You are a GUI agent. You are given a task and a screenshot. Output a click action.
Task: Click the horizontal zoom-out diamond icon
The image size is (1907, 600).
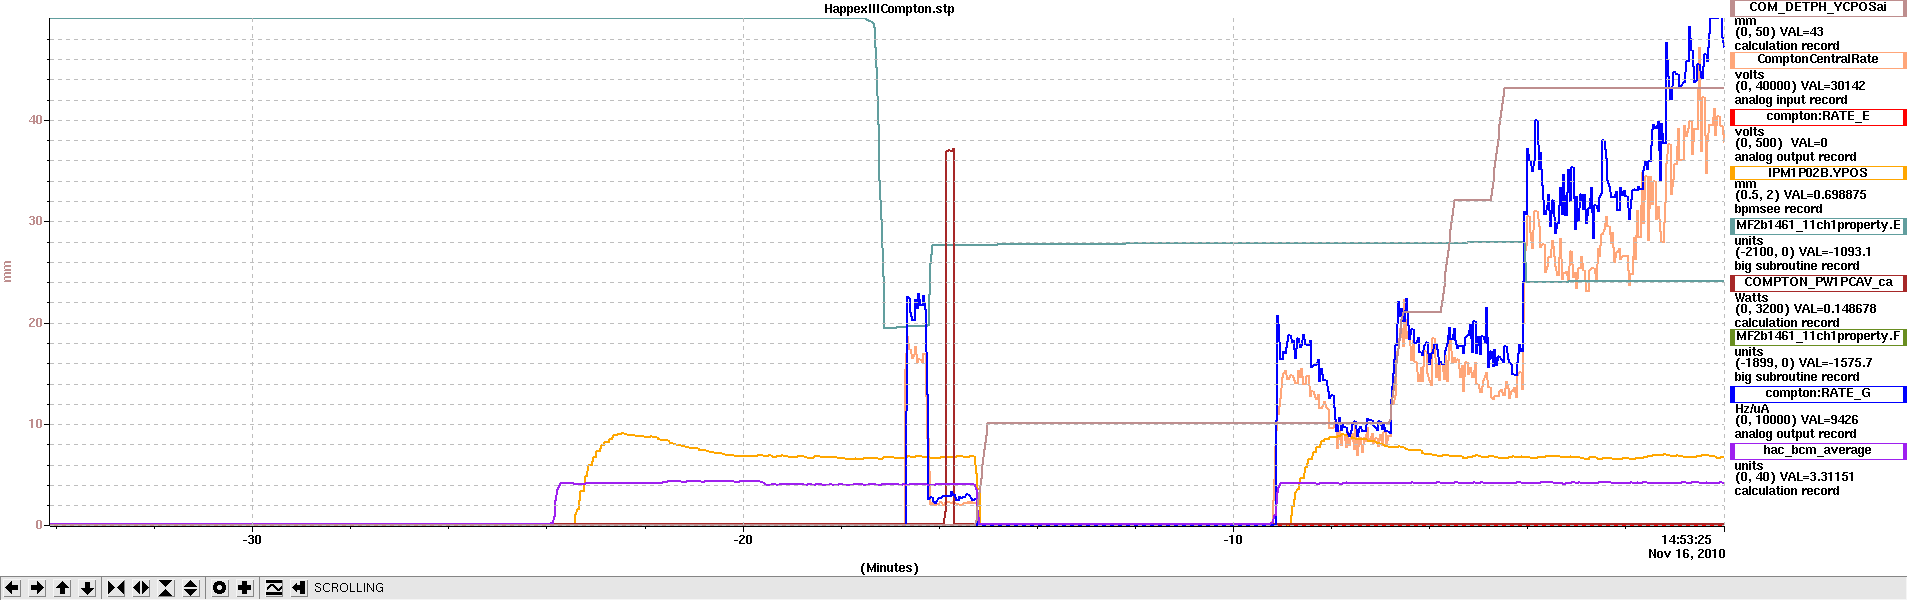coord(141,588)
